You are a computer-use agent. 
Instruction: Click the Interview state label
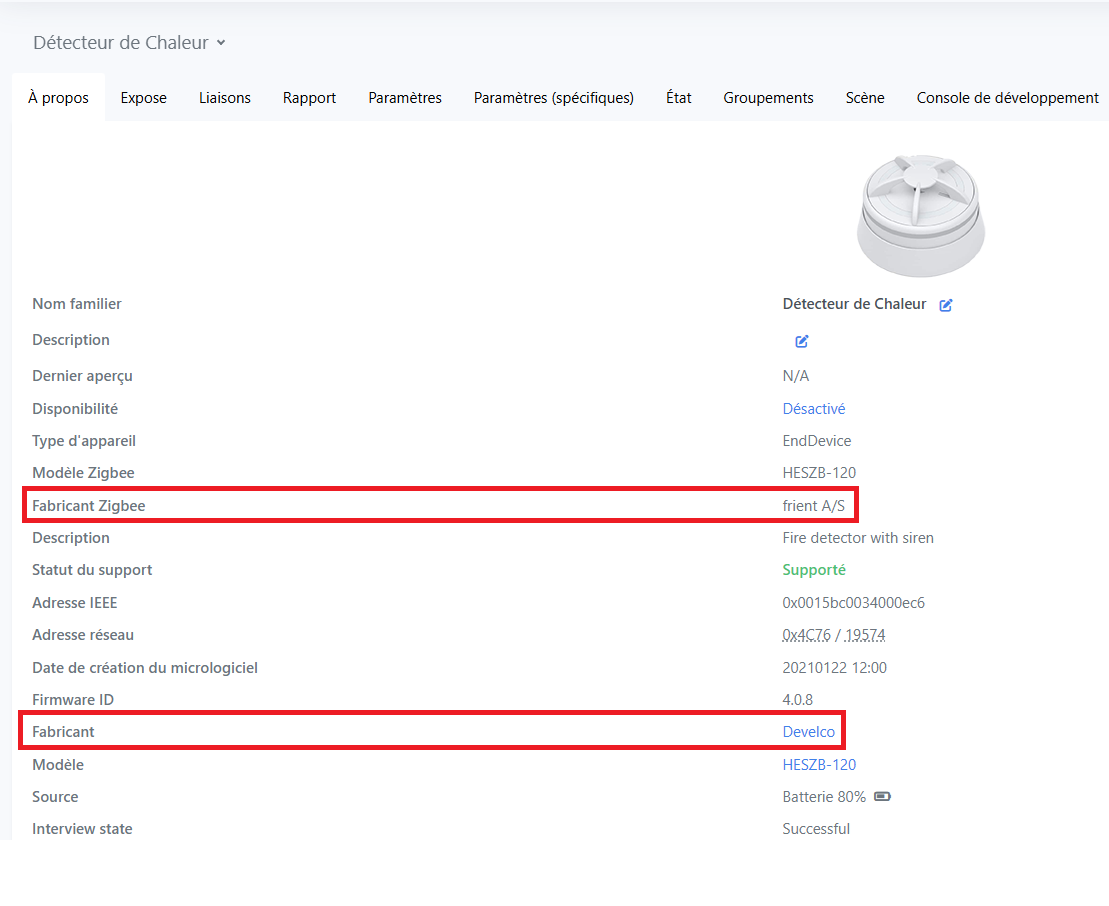(x=82, y=829)
